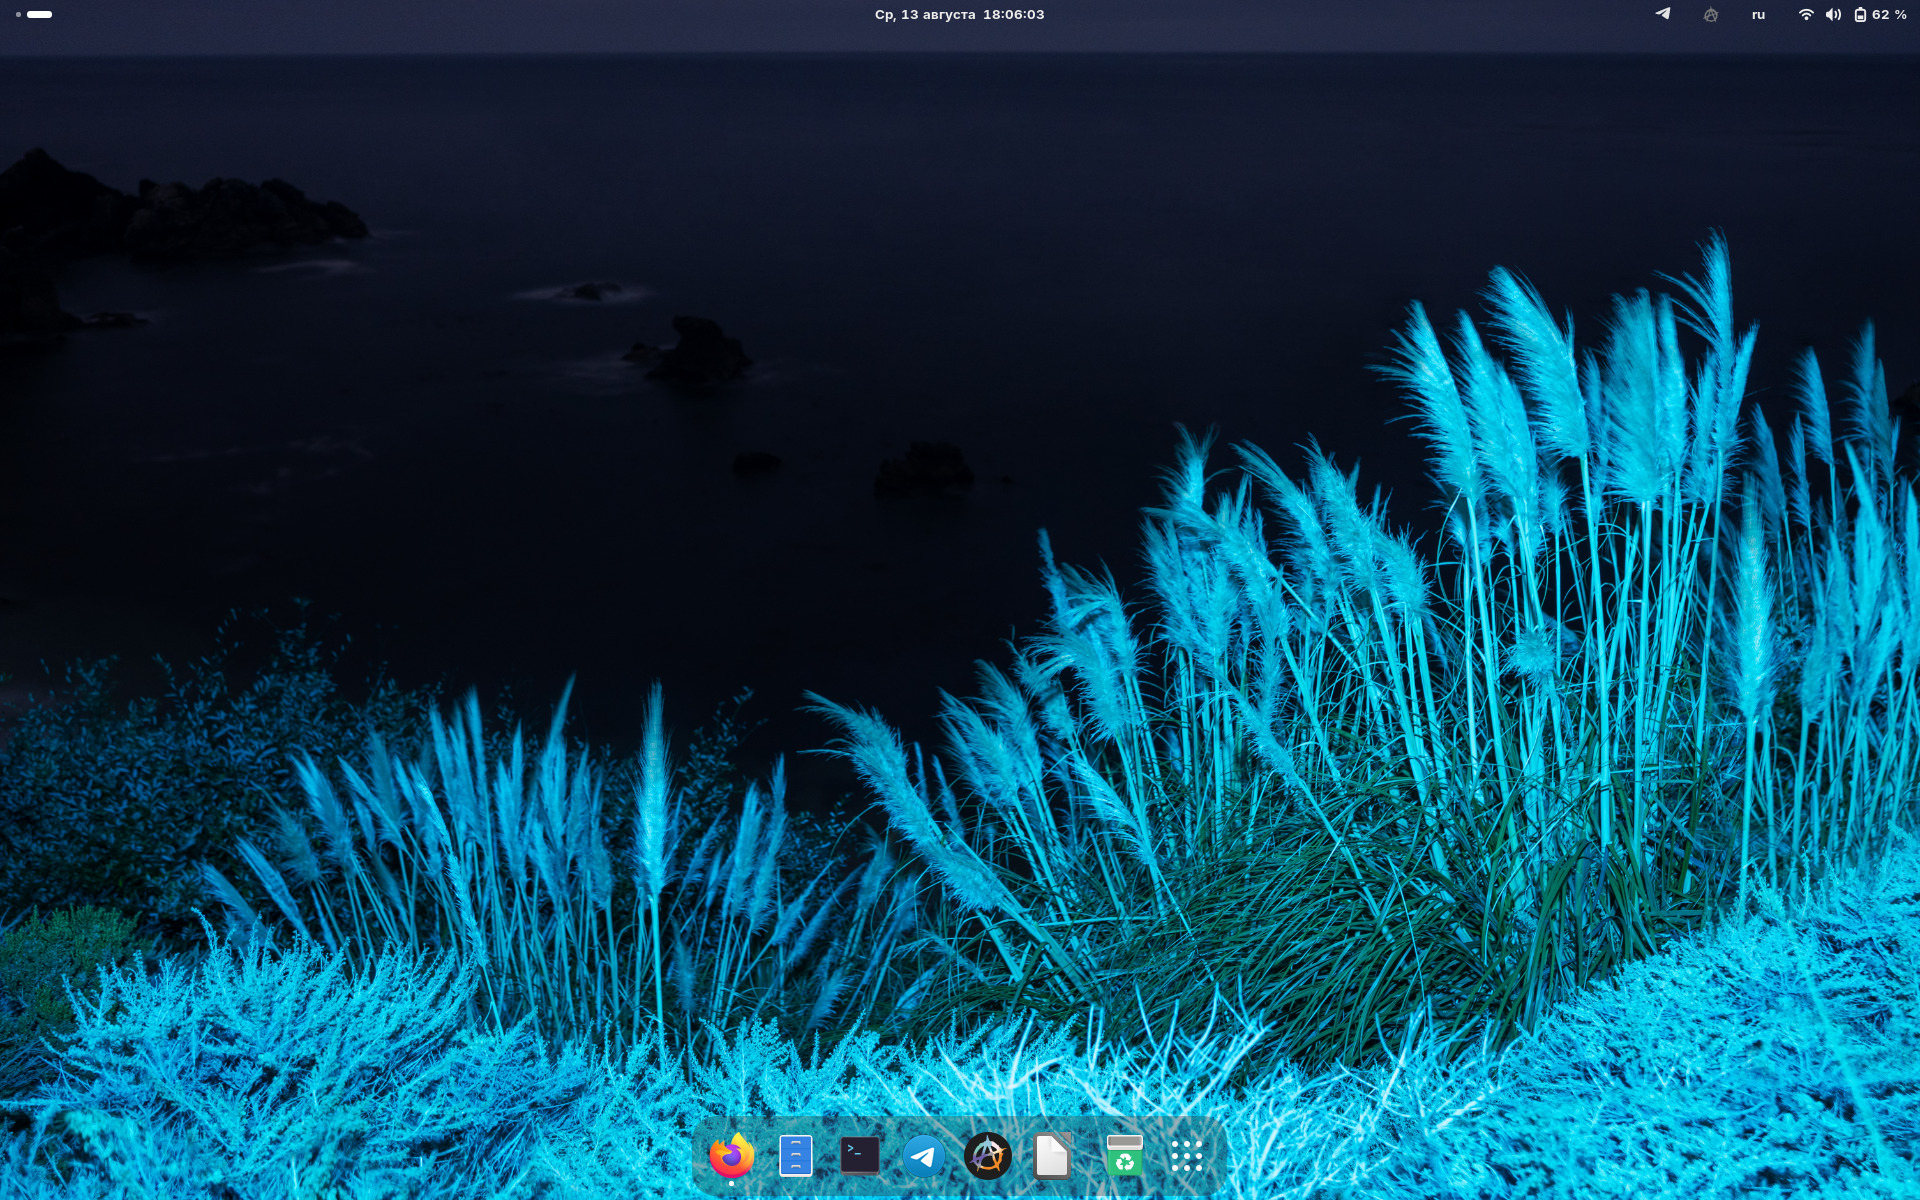
Task: Open the Wi-Fi status icon menu
Action: click(1806, 15)
